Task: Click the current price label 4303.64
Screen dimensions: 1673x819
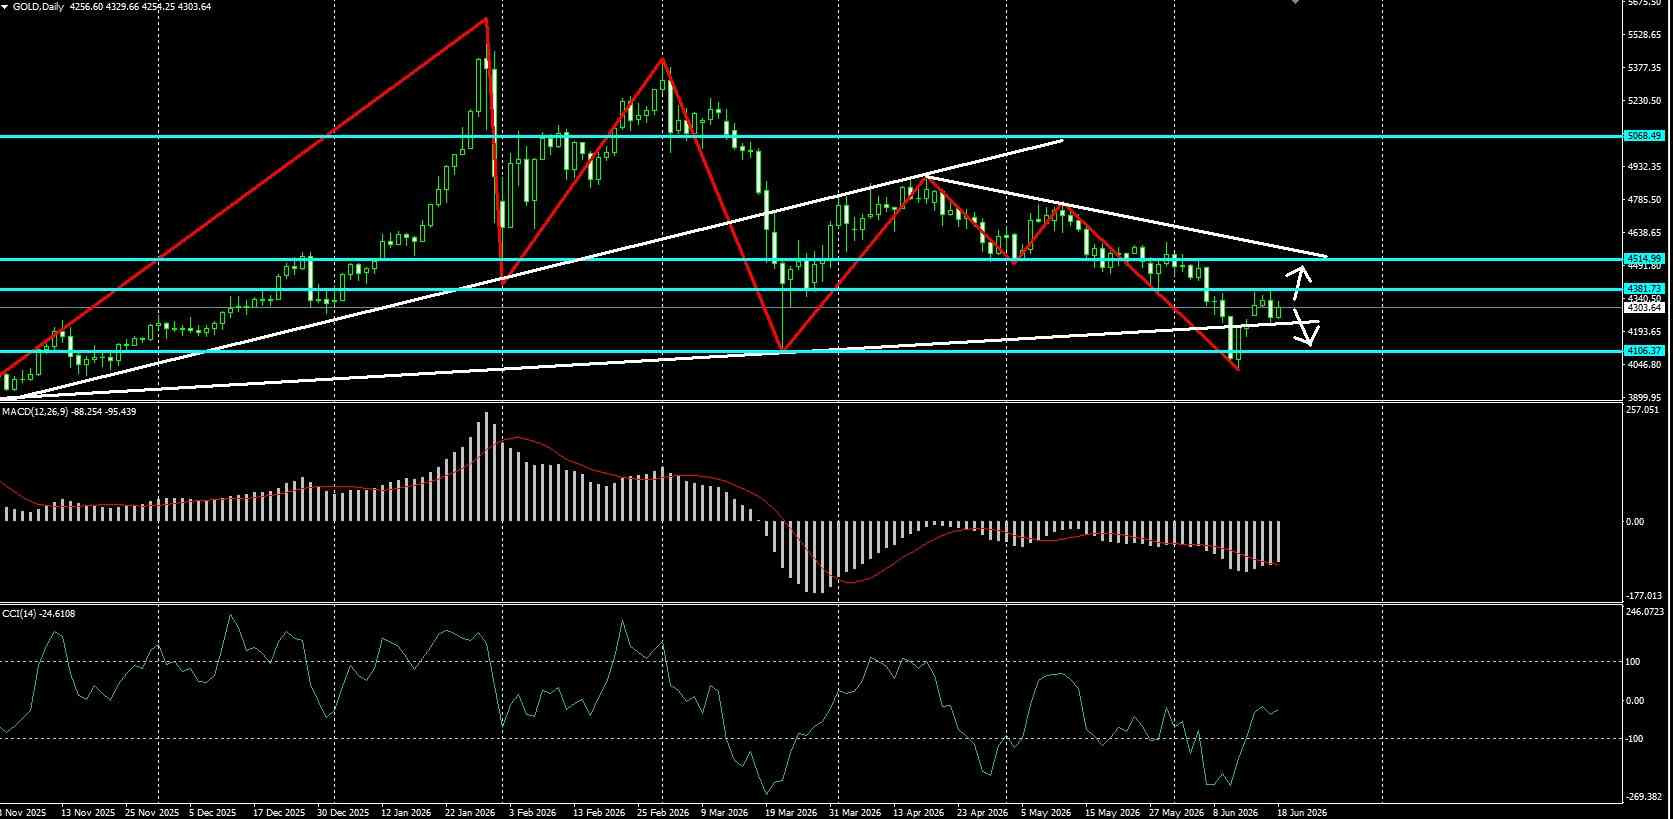Action: coord(1645,308)
